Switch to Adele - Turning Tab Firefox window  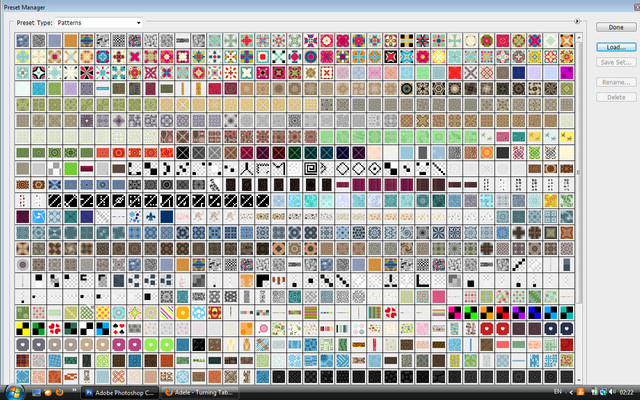tap(199, 393)
